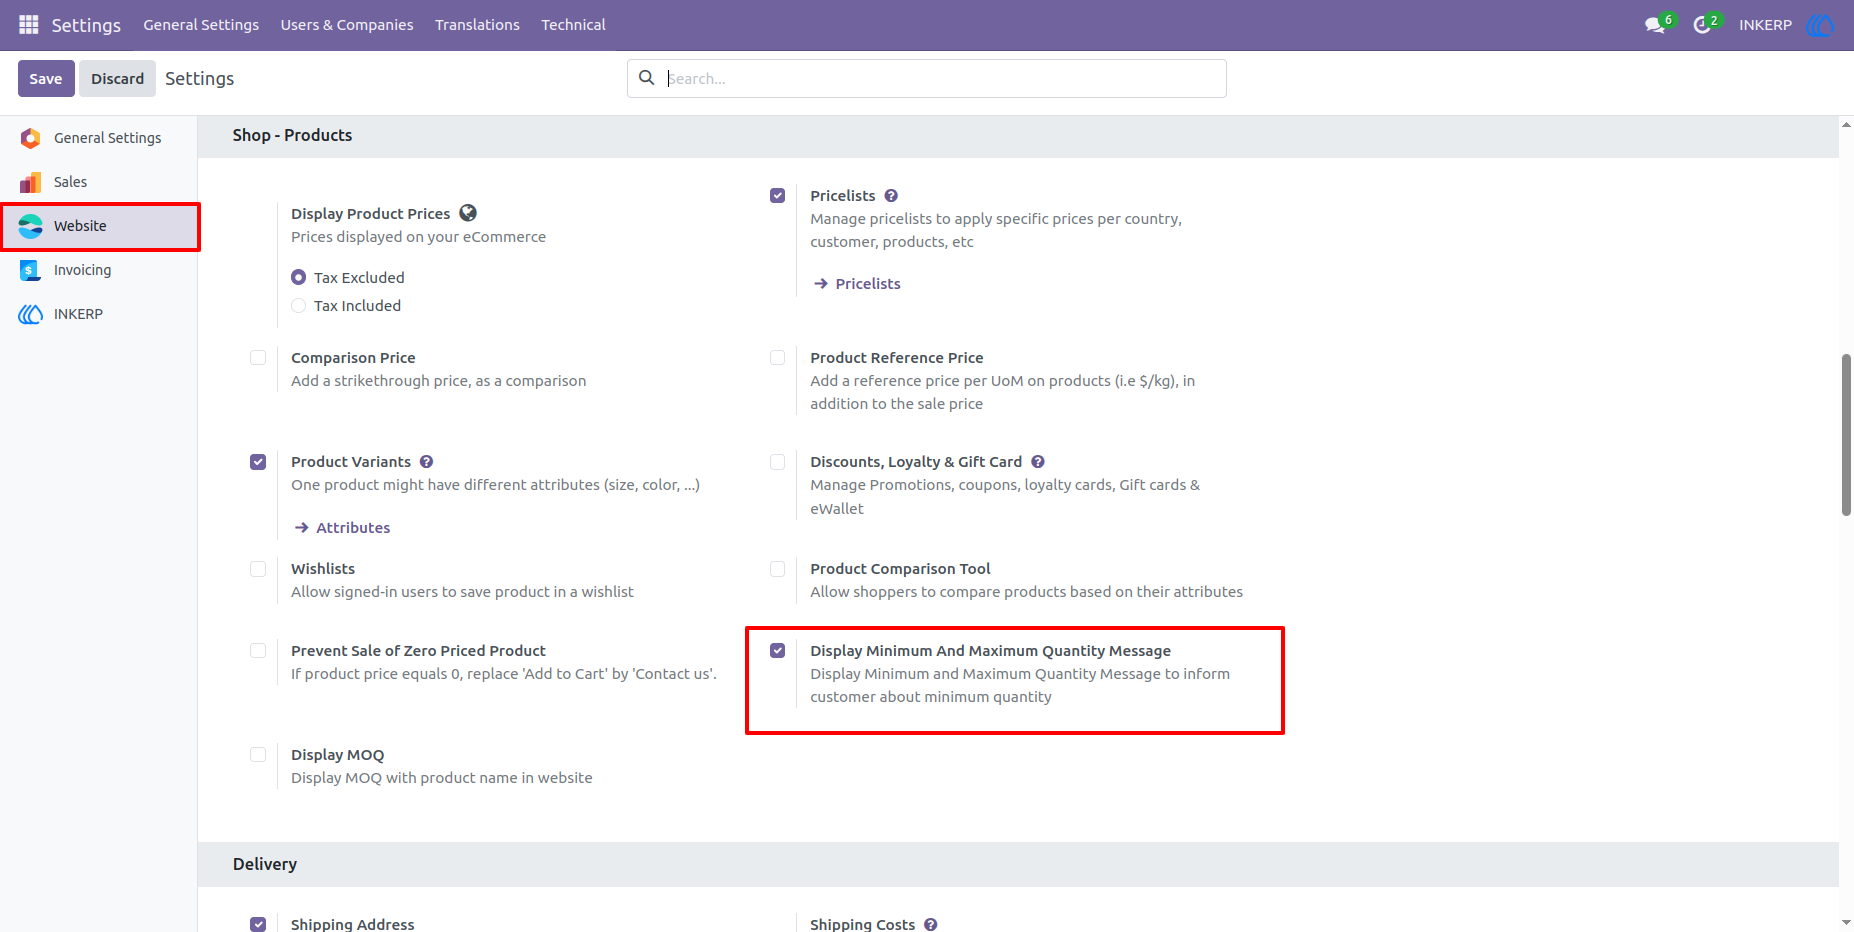Open the help icon next to Pricelists
Screen dimensions: 1854x932
tap(891, 196)
